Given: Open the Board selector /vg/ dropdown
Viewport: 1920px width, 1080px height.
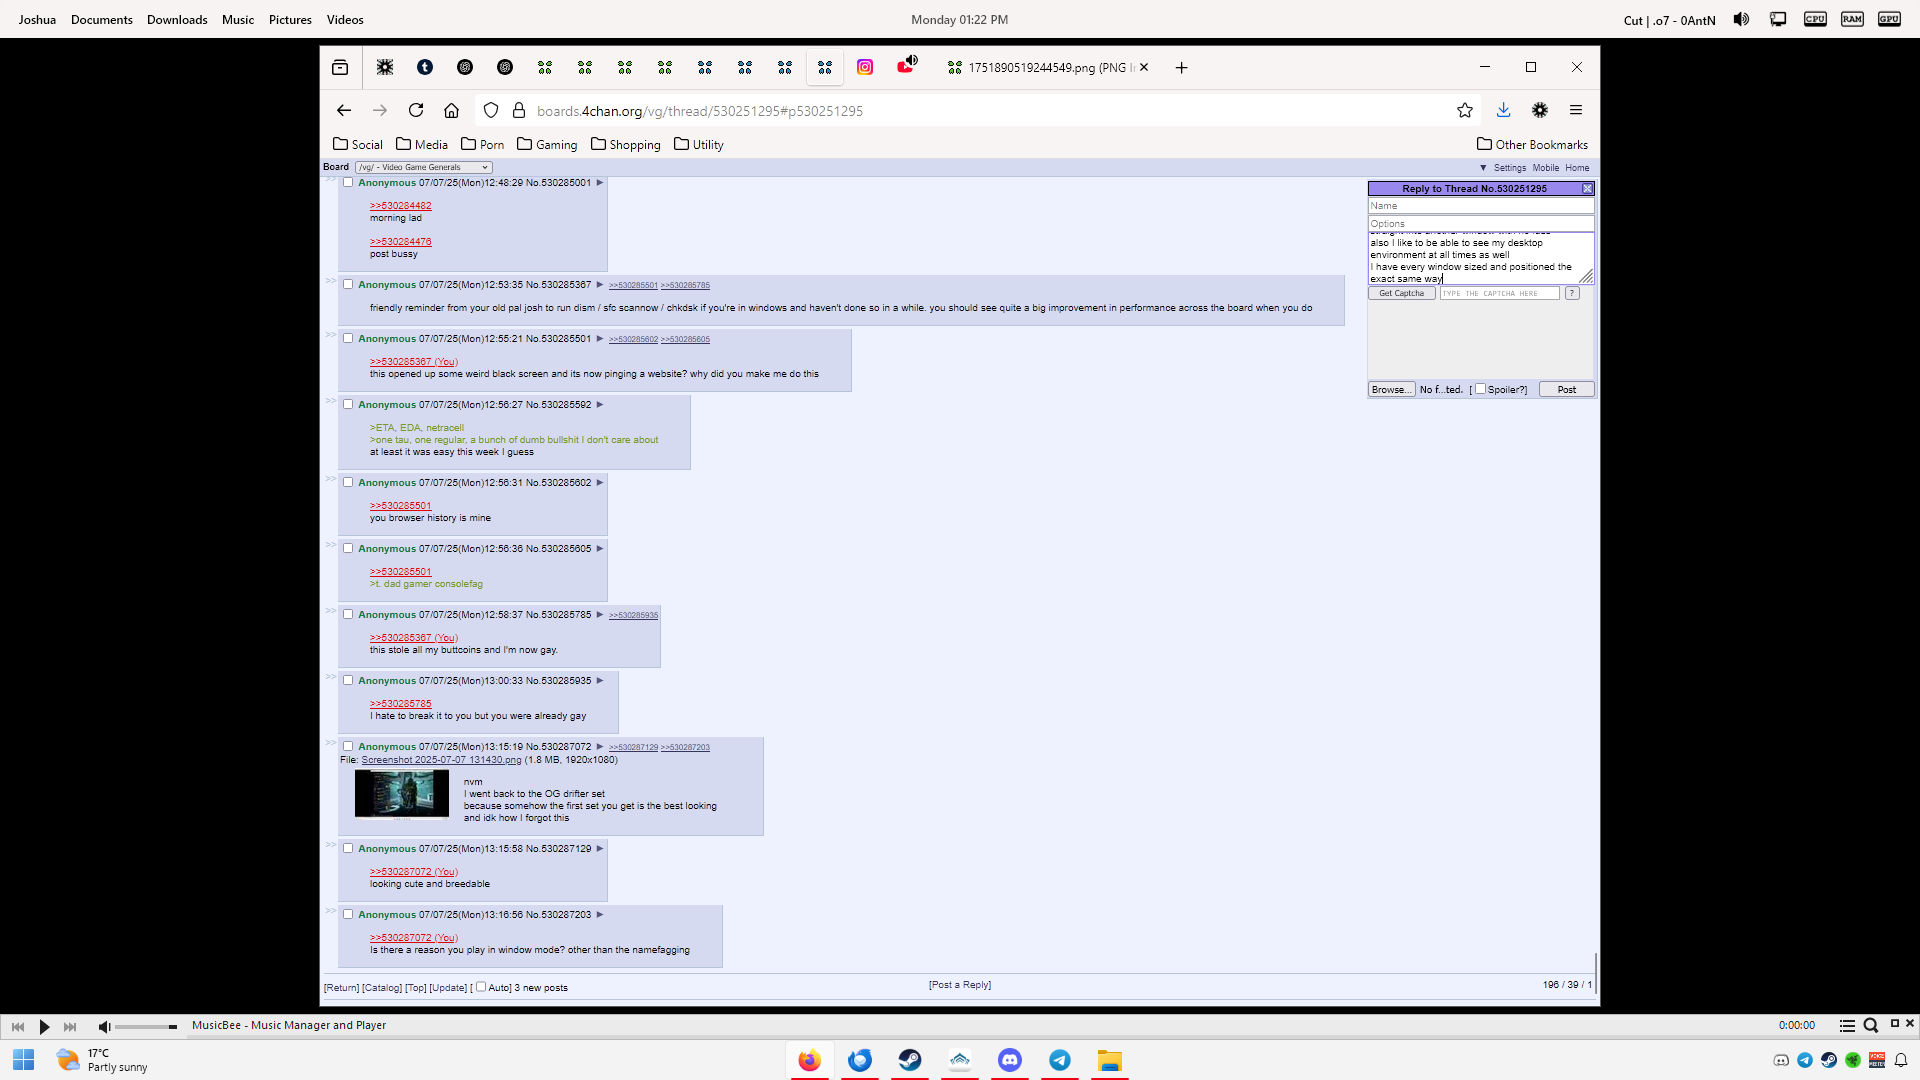Looking at the screenshot, I should tap(423, 167).
